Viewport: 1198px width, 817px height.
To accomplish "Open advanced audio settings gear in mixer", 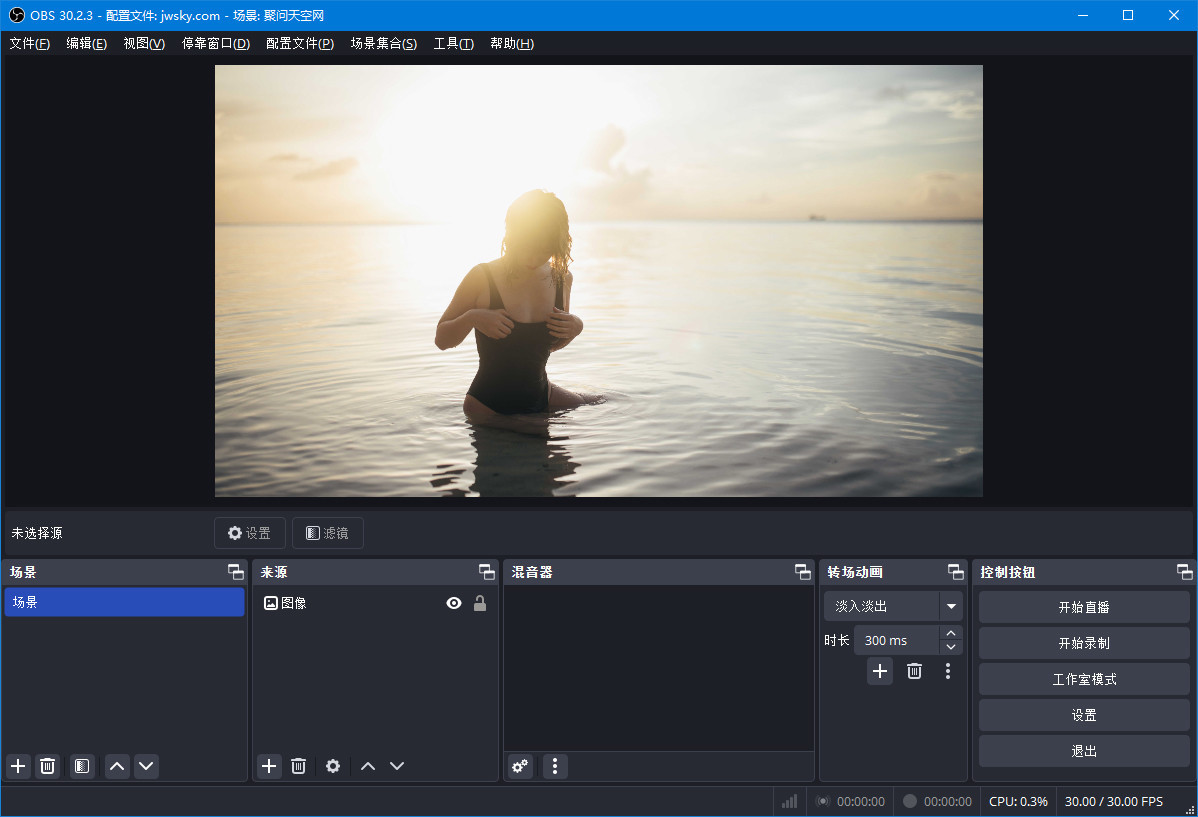I will point(519,766).
